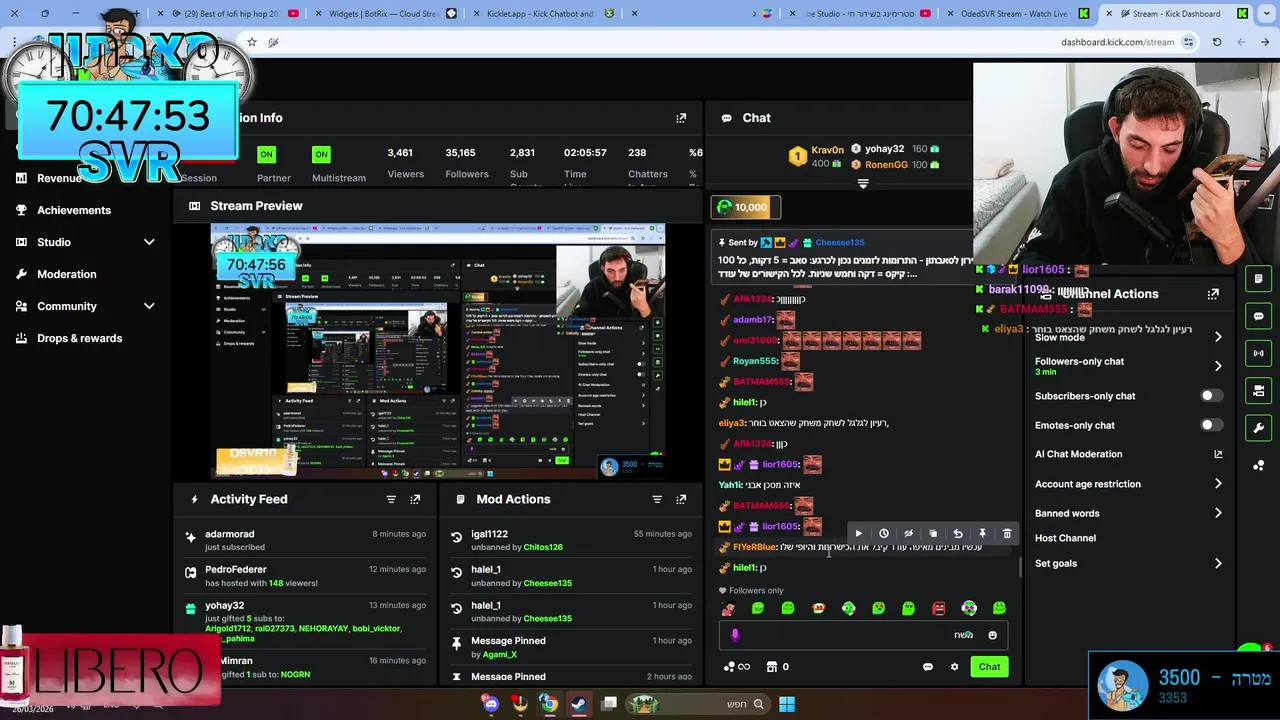The image size is (1280, 720).
Task: Click the play icon in message toolbar
Action: 859,534
